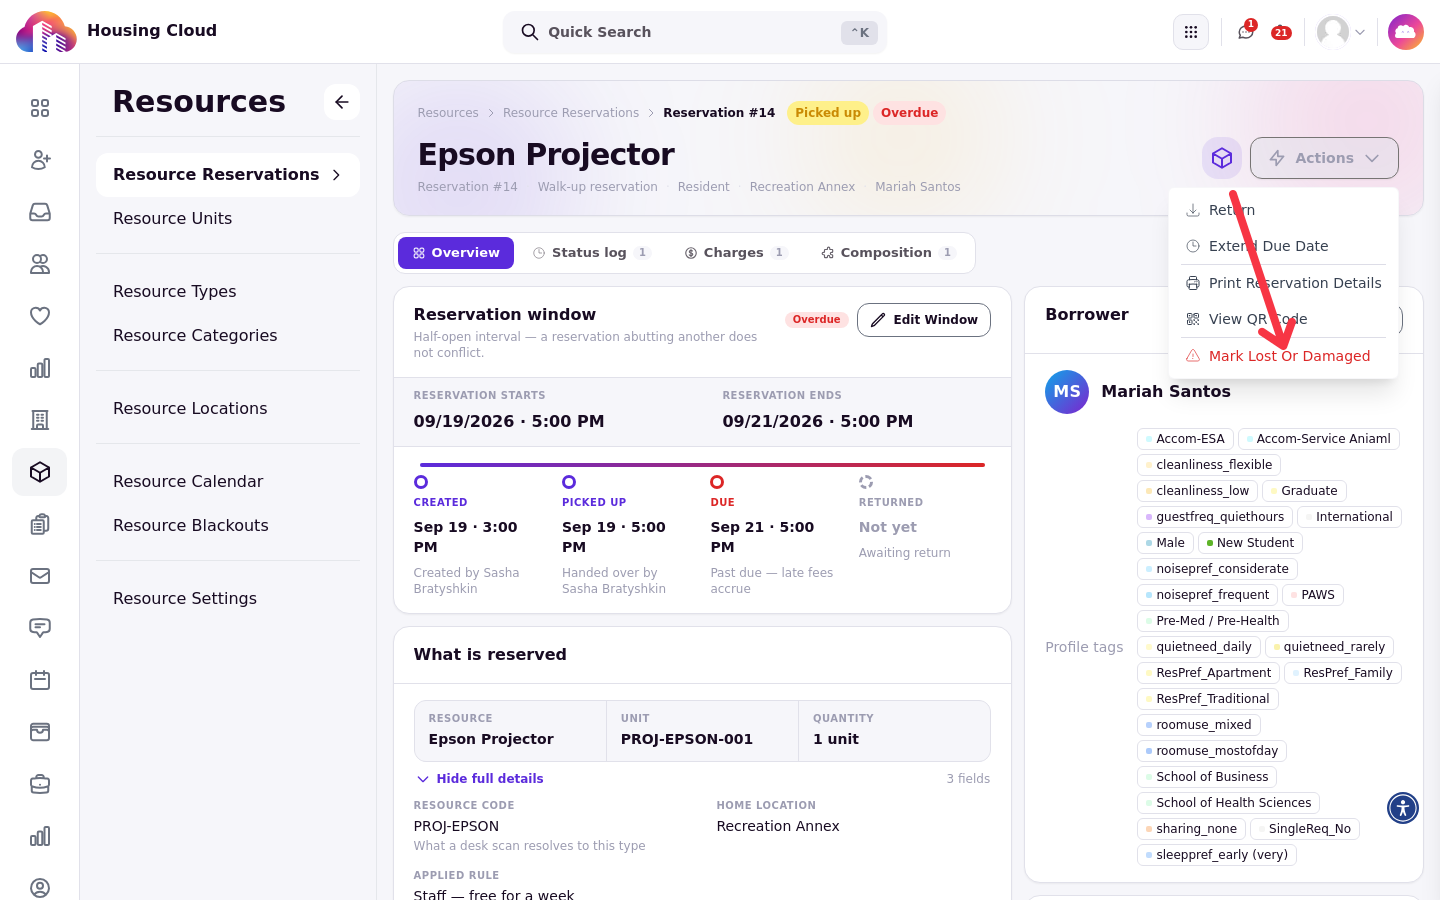Image resolution: width=1440 pixels, height=900 pixels.
Task: Open the dashboard grid icon in left rail
Action: tap(40, 108)
